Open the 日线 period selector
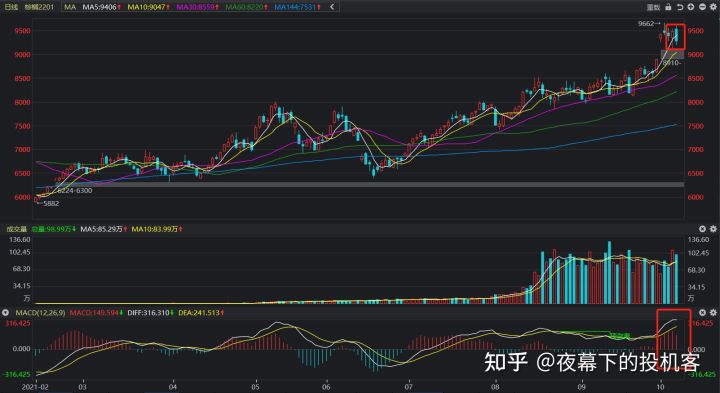 (11, 7)
